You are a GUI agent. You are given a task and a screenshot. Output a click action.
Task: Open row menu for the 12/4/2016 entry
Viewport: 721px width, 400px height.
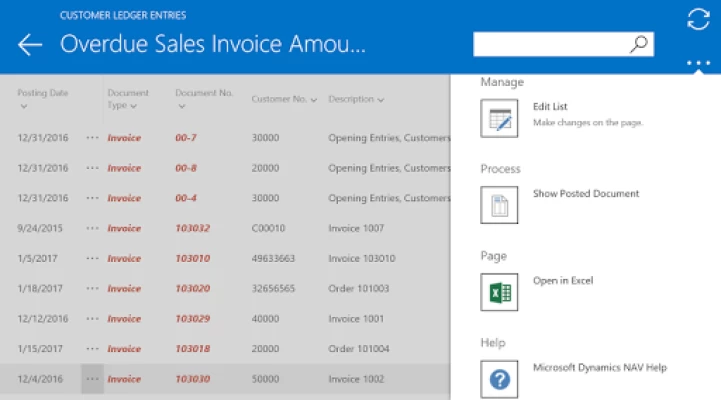[92, 379]
